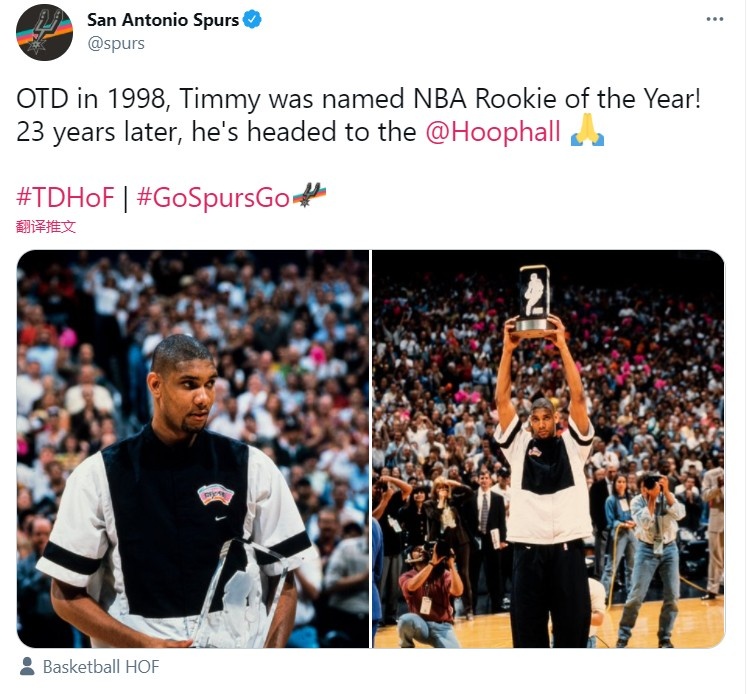Click the trophy in the right photo
Viewport: 749px width, 694px height.
(x=535, y=298)
